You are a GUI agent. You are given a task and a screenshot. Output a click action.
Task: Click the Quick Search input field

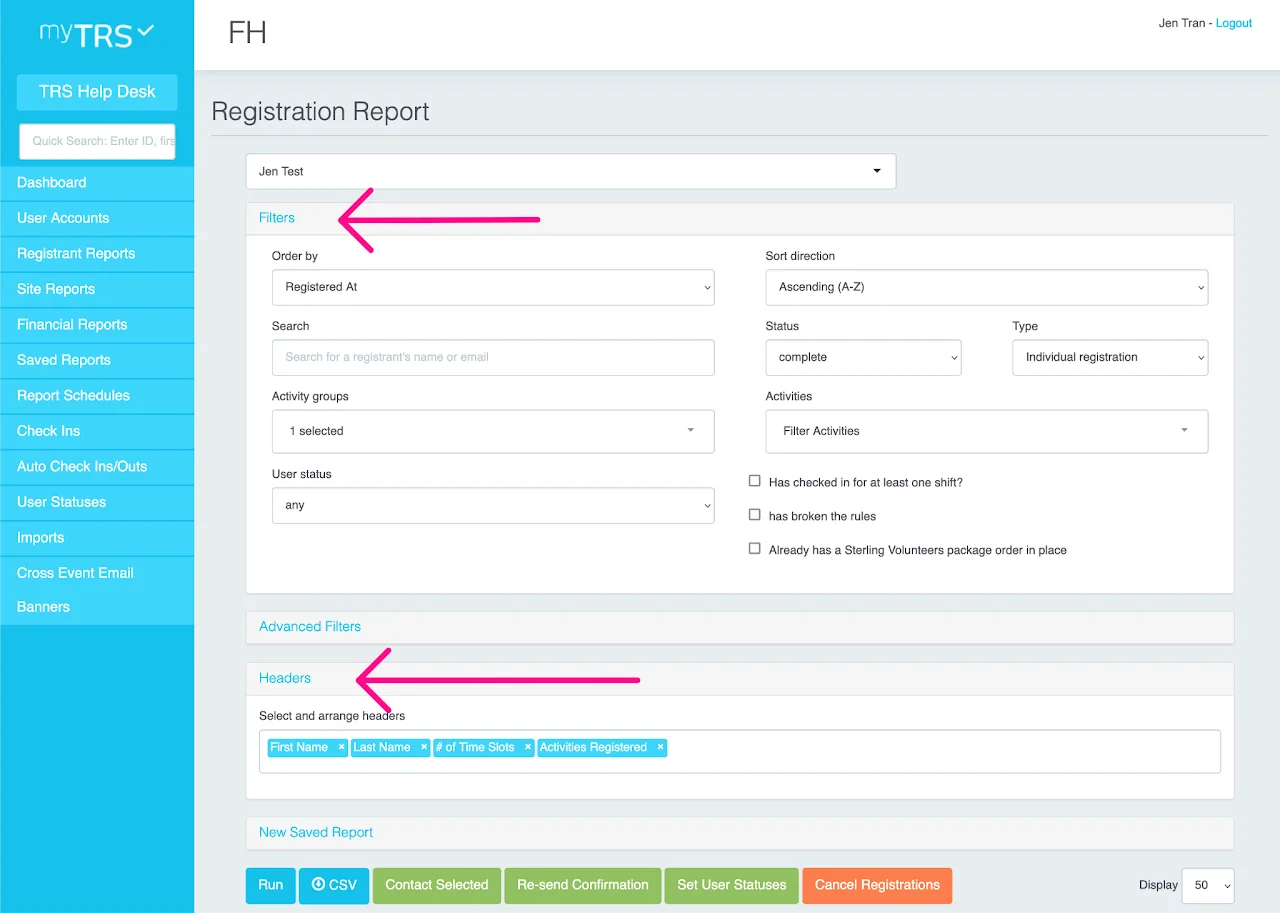click(97, 141)
